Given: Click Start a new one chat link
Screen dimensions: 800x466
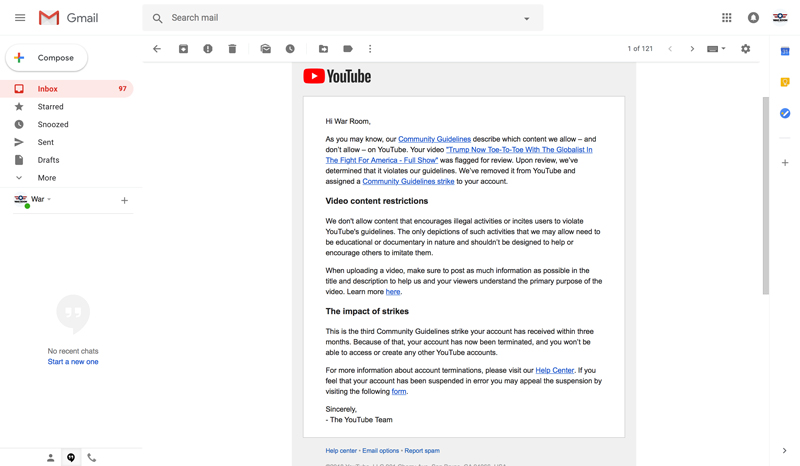Looking at the screenshot, I should pyautogui.click(x=73, y=362).
